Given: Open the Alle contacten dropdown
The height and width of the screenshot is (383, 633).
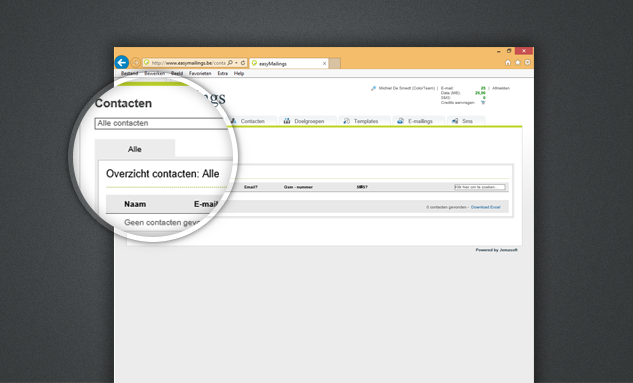Looking at the screenshot, I should pos(161,123).
